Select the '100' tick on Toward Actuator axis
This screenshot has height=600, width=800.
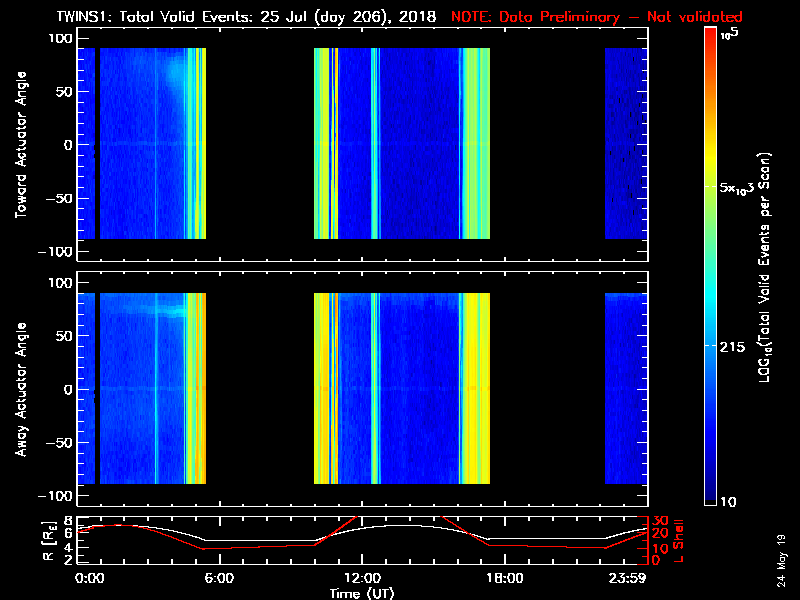61,39
